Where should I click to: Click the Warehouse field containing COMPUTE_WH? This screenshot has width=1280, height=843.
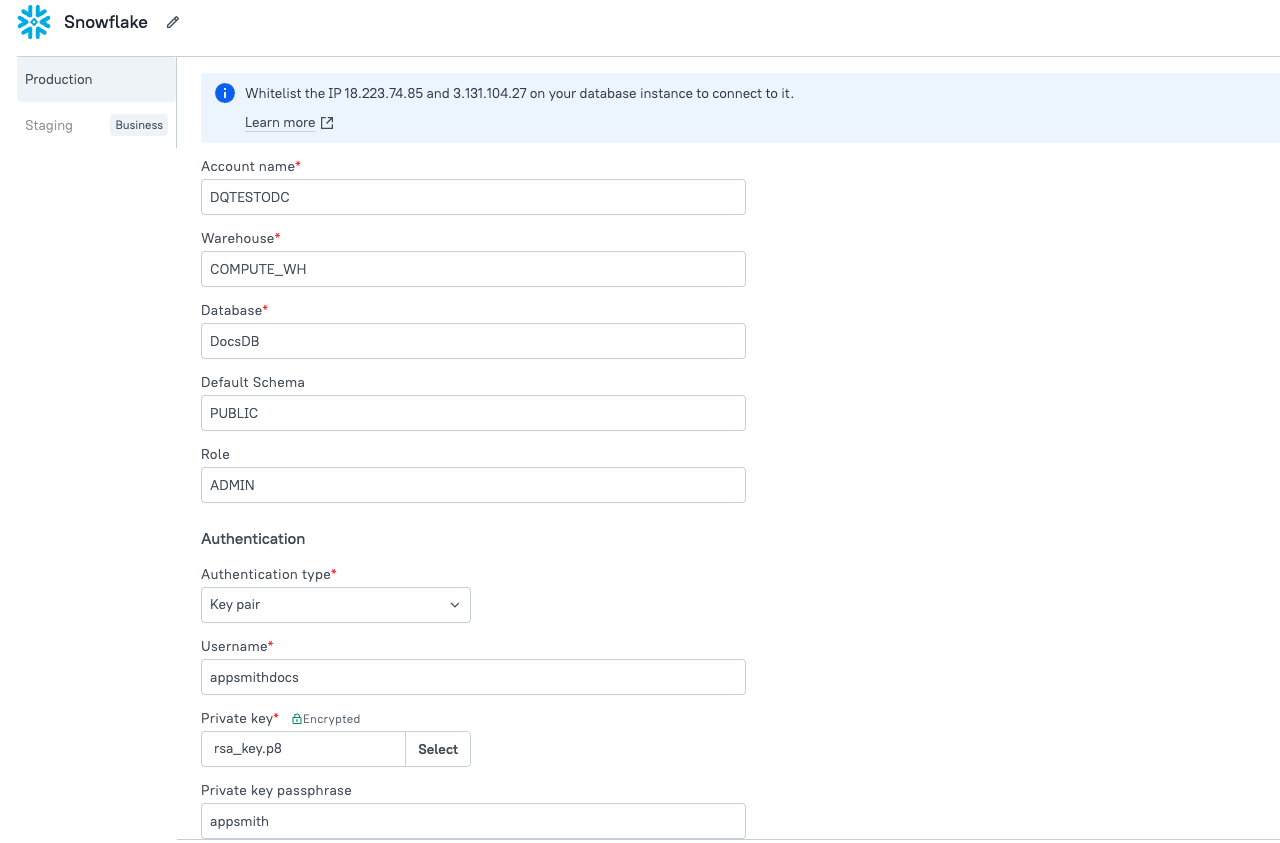(x=473, y=269)
